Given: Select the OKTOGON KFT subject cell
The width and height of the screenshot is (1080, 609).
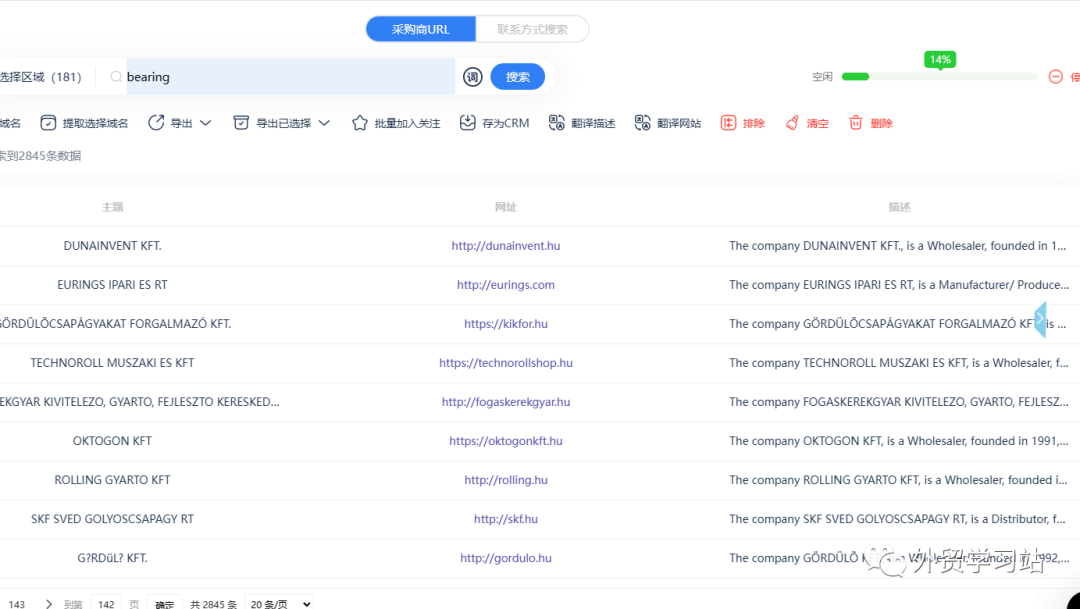Looking at the screenshot, I should 112,441.
